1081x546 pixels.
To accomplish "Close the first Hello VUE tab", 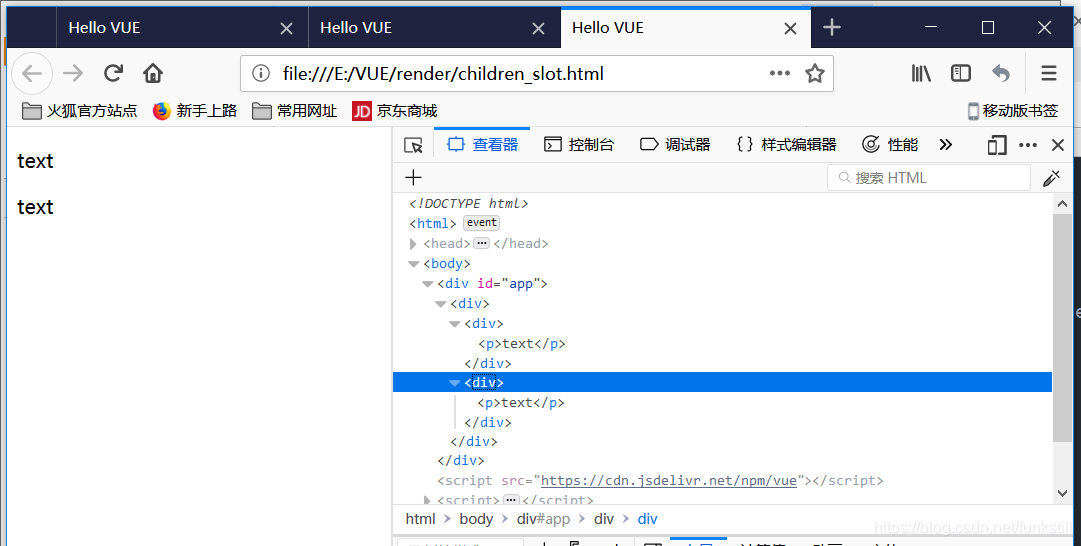I will click(x=286, y=28).
